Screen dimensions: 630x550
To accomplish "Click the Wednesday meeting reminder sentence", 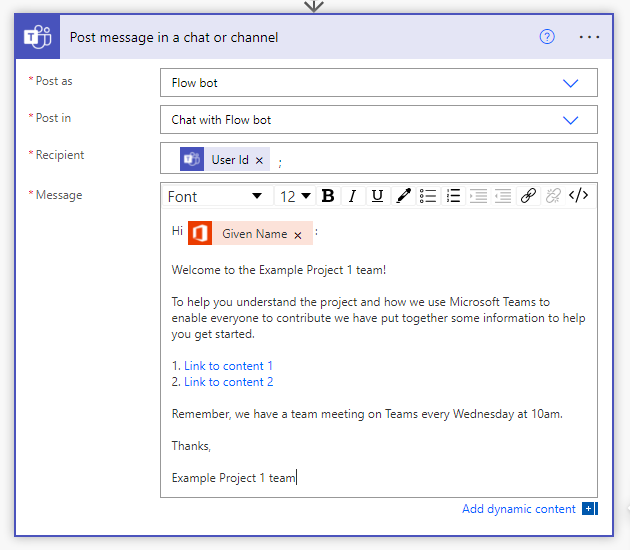I will (x=367, y=414).
